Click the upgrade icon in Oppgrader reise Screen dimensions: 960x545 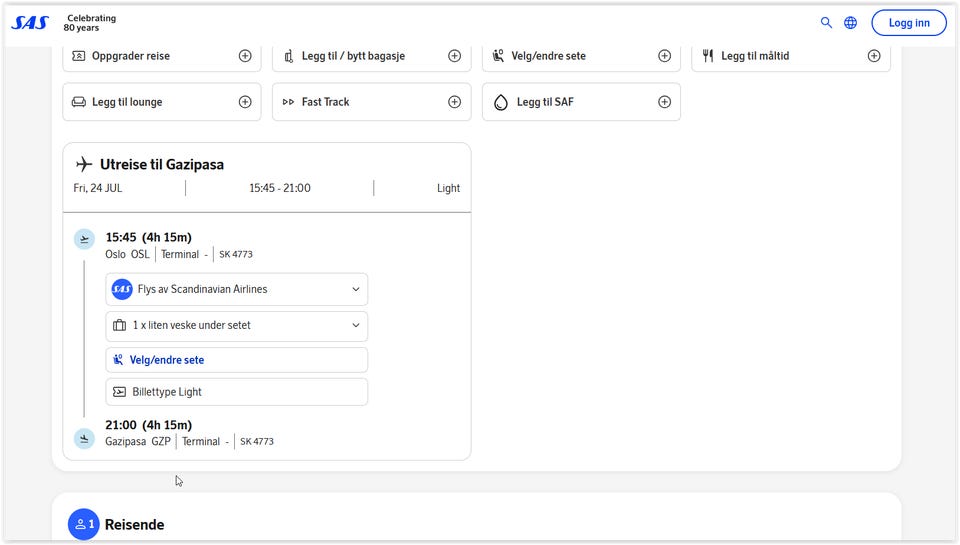tap(78, 56)
